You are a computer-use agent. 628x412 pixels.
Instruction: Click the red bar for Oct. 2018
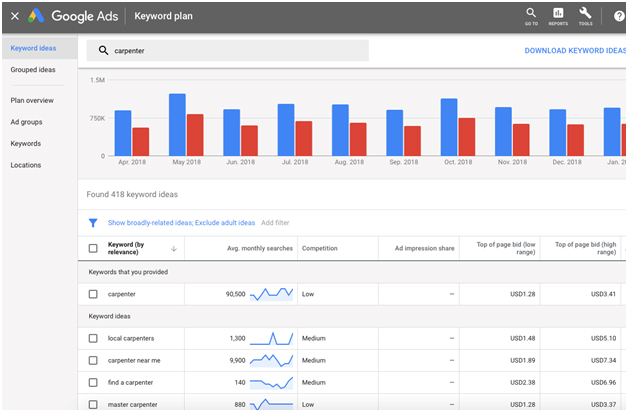467,137
